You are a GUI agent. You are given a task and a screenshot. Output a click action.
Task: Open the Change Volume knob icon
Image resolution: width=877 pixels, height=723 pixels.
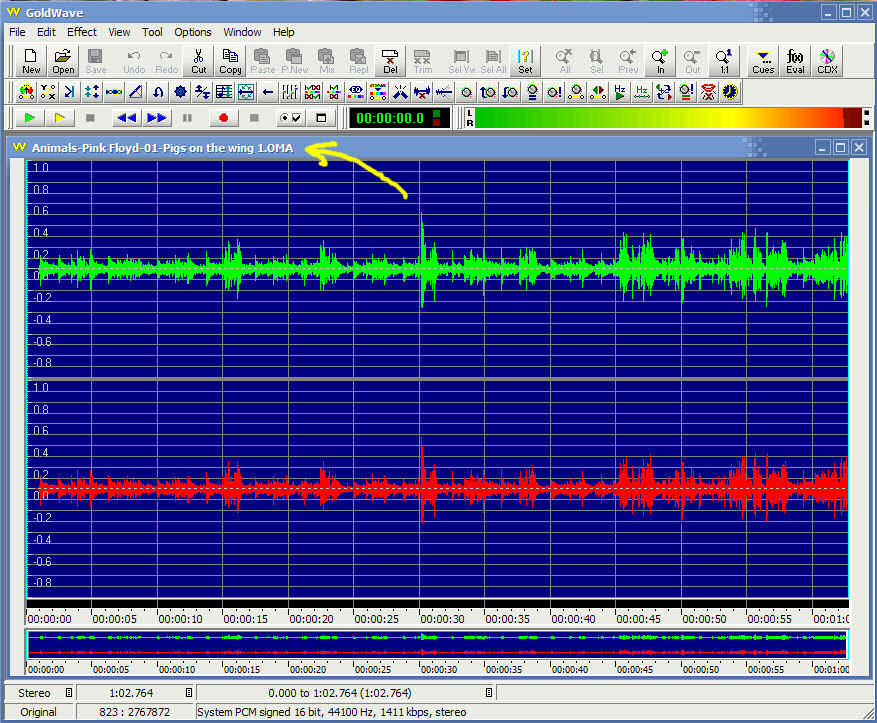click(x=466, y=92)
